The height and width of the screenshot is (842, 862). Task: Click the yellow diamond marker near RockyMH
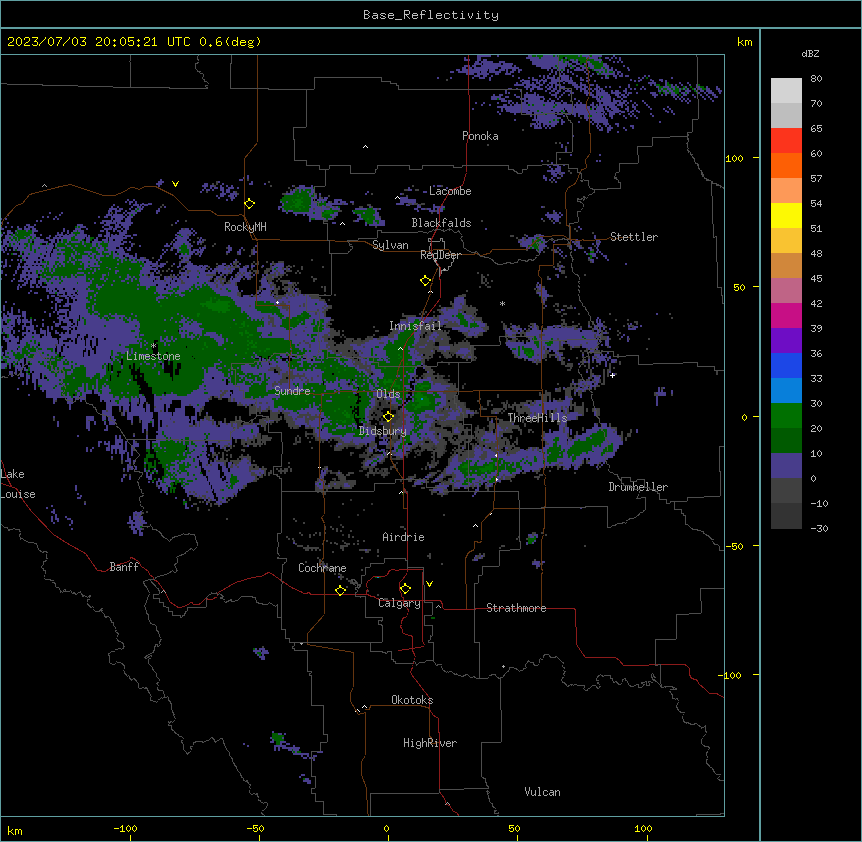pos(250,204)
